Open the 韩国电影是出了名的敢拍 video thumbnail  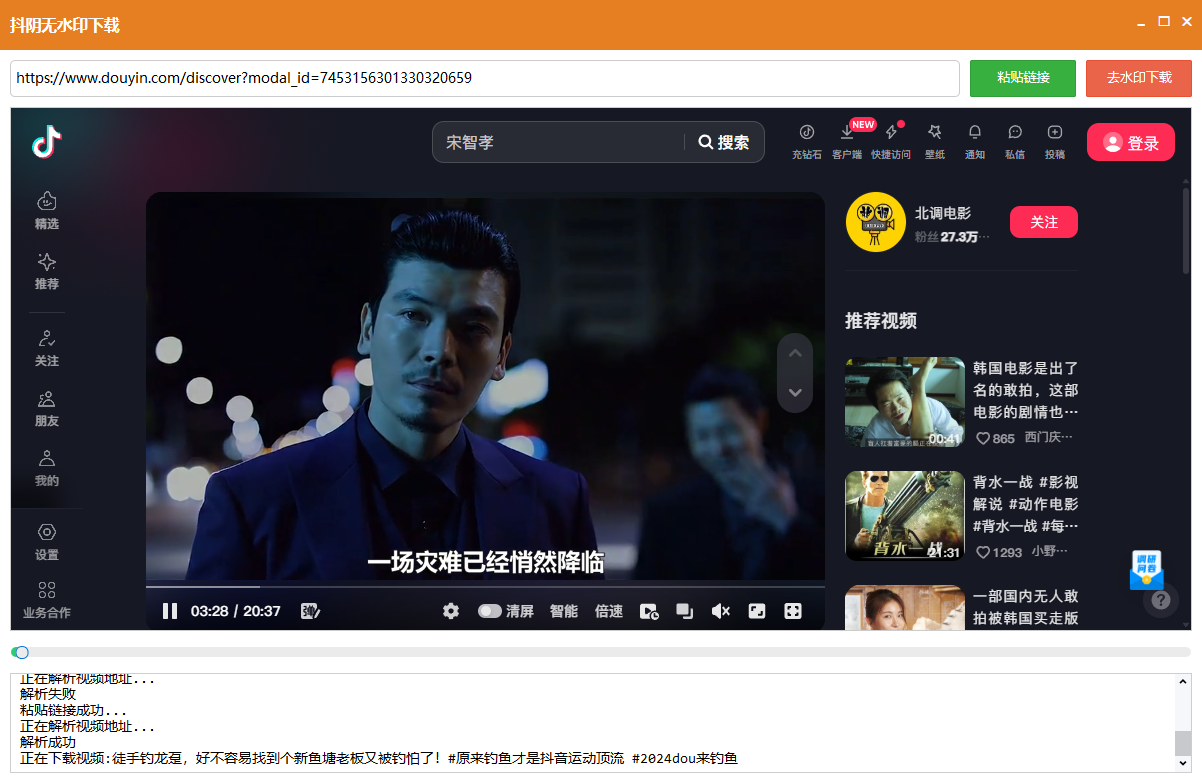905,402
